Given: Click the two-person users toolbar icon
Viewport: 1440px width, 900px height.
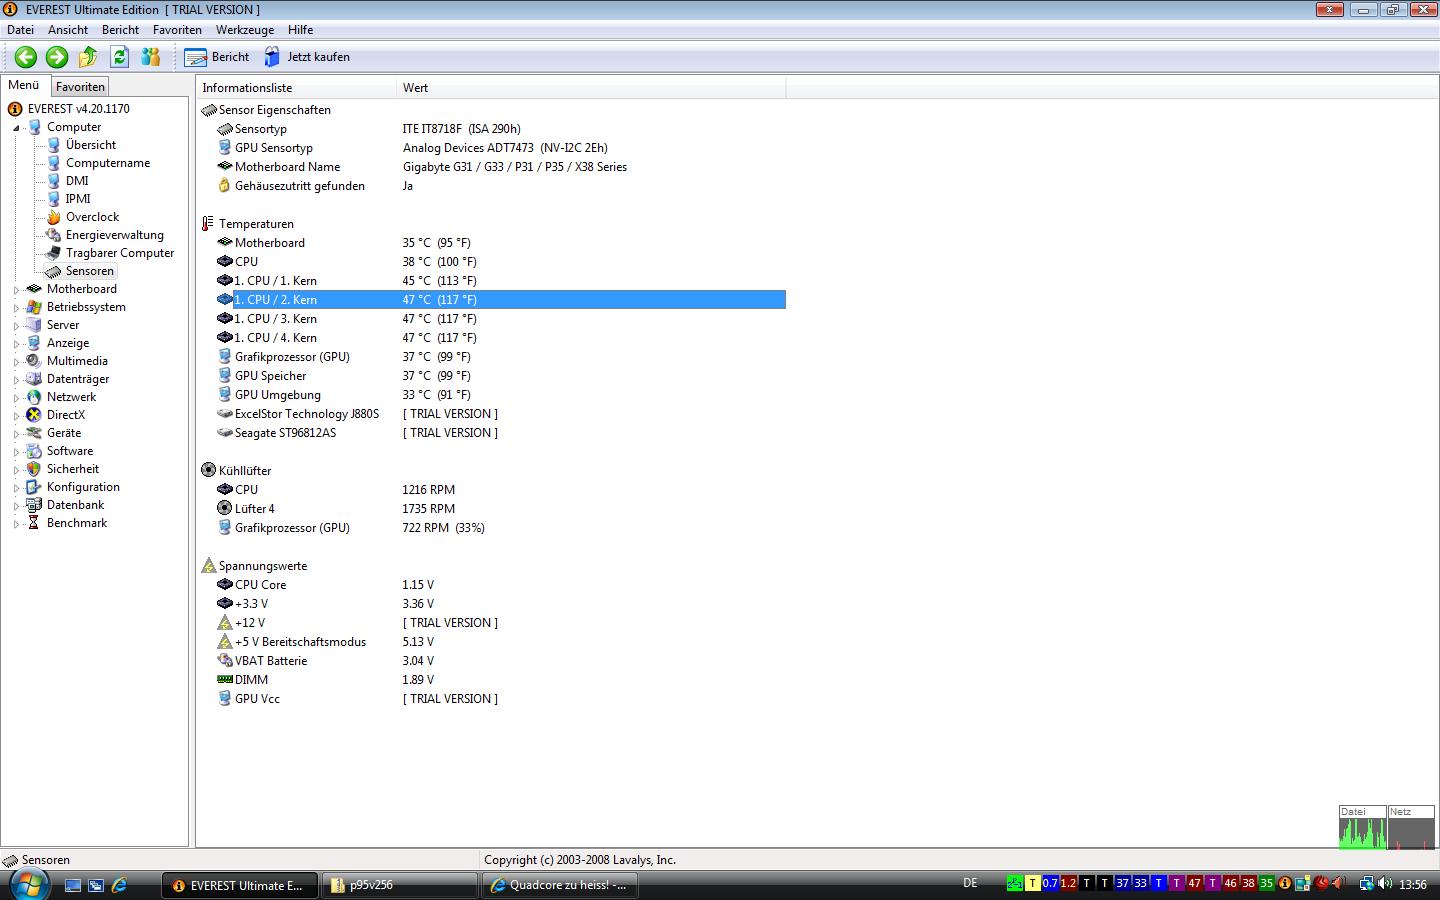Looking at the screenshot, I should click(151, 57).
